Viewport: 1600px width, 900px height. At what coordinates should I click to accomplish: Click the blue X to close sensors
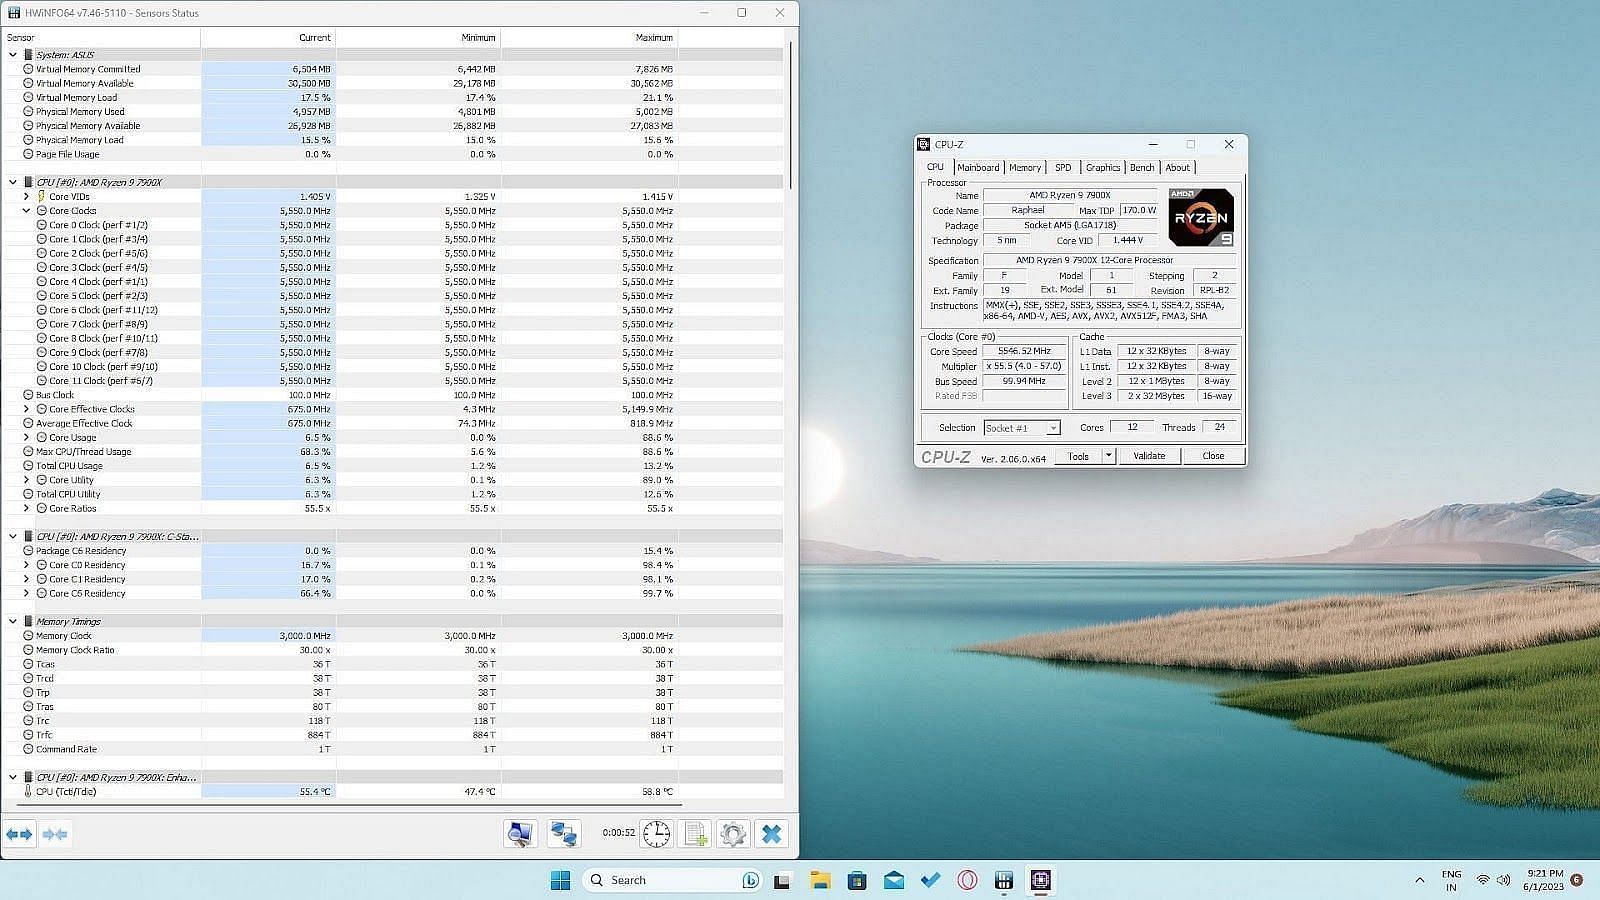pos(771,833)
